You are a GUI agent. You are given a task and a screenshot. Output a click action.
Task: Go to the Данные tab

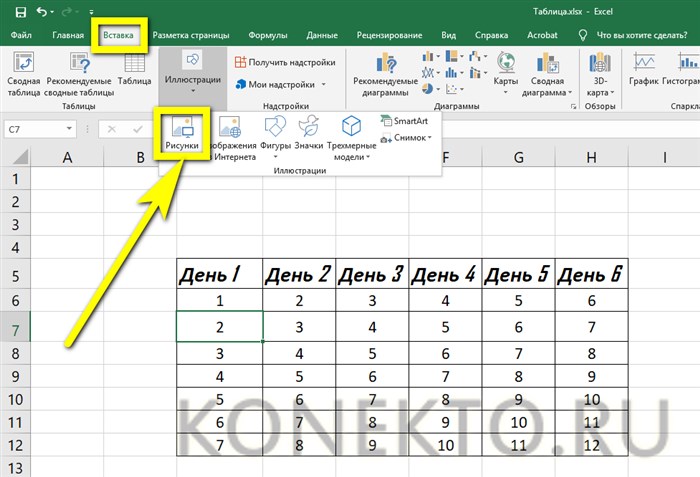pos(322,35)
